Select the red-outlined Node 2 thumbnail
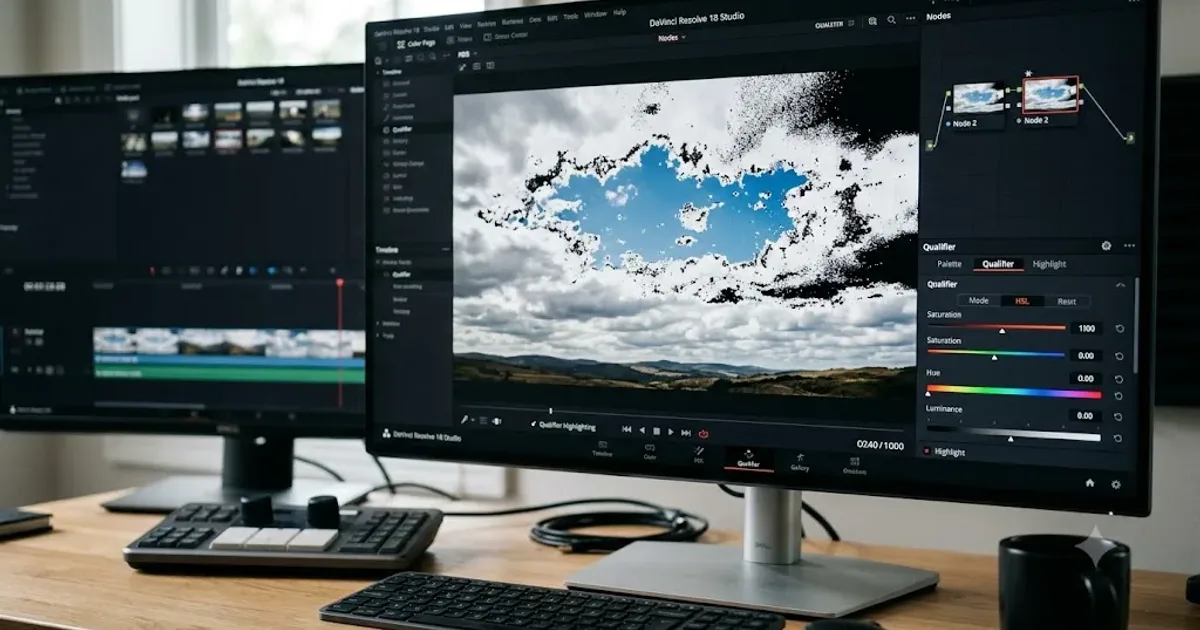The height and width of the screenshot is (630, 1200). (x=1050, y=94)
